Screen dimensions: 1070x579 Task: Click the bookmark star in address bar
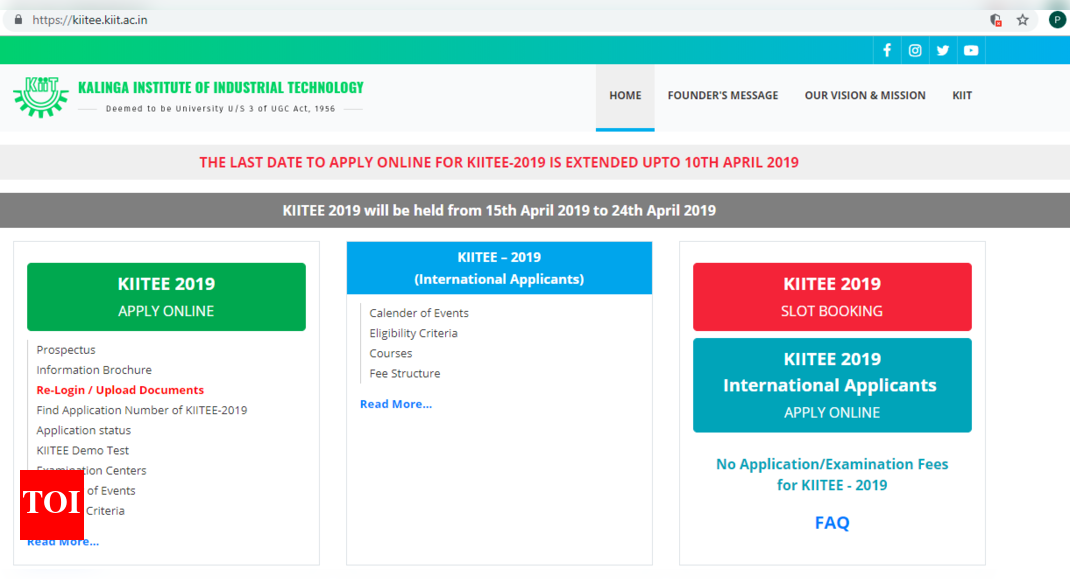pyautogui.click(x=1022, y=20)
